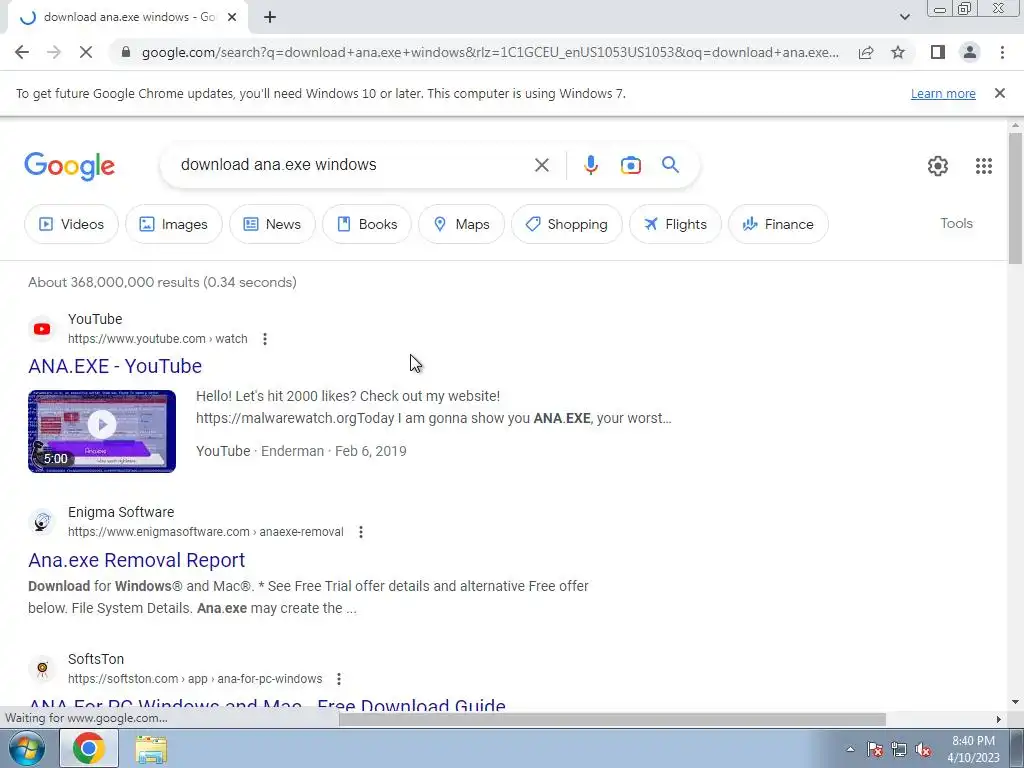Screen dimensions: 1024x768
Task: Search by image with the camera icon
Action: [630, 165]
